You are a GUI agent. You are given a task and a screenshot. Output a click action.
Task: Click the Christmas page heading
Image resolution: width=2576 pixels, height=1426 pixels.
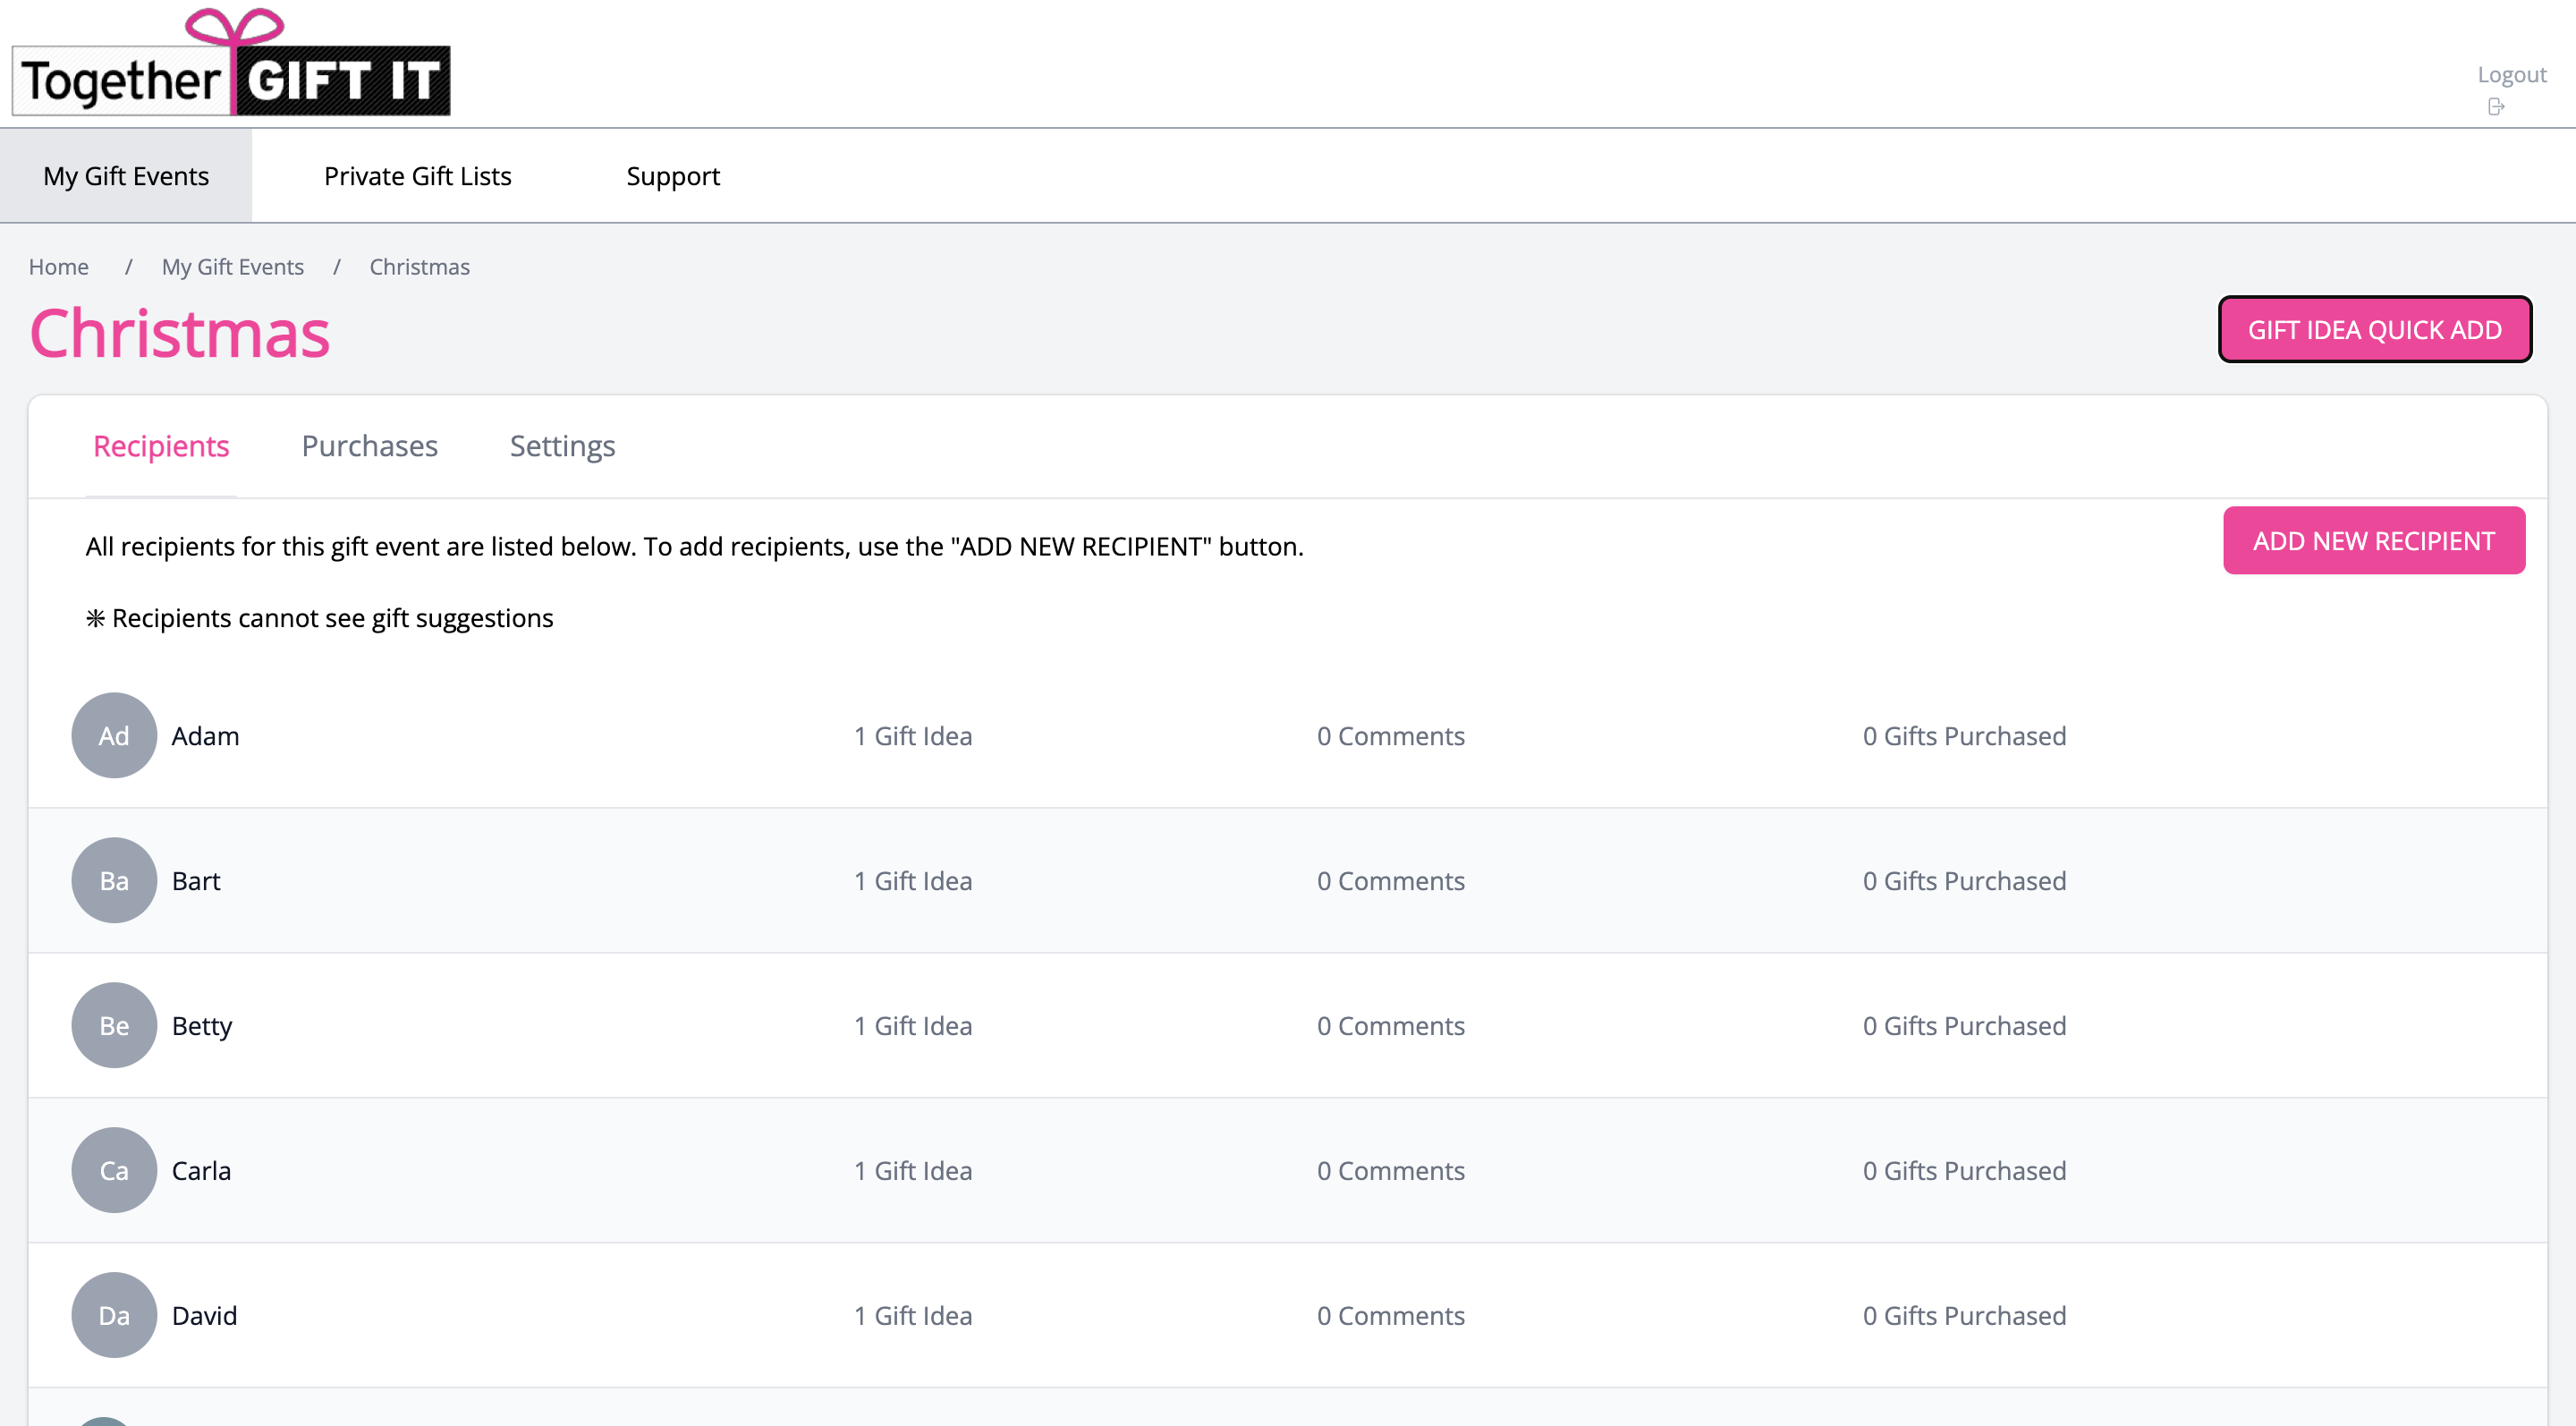pos(180,333)
